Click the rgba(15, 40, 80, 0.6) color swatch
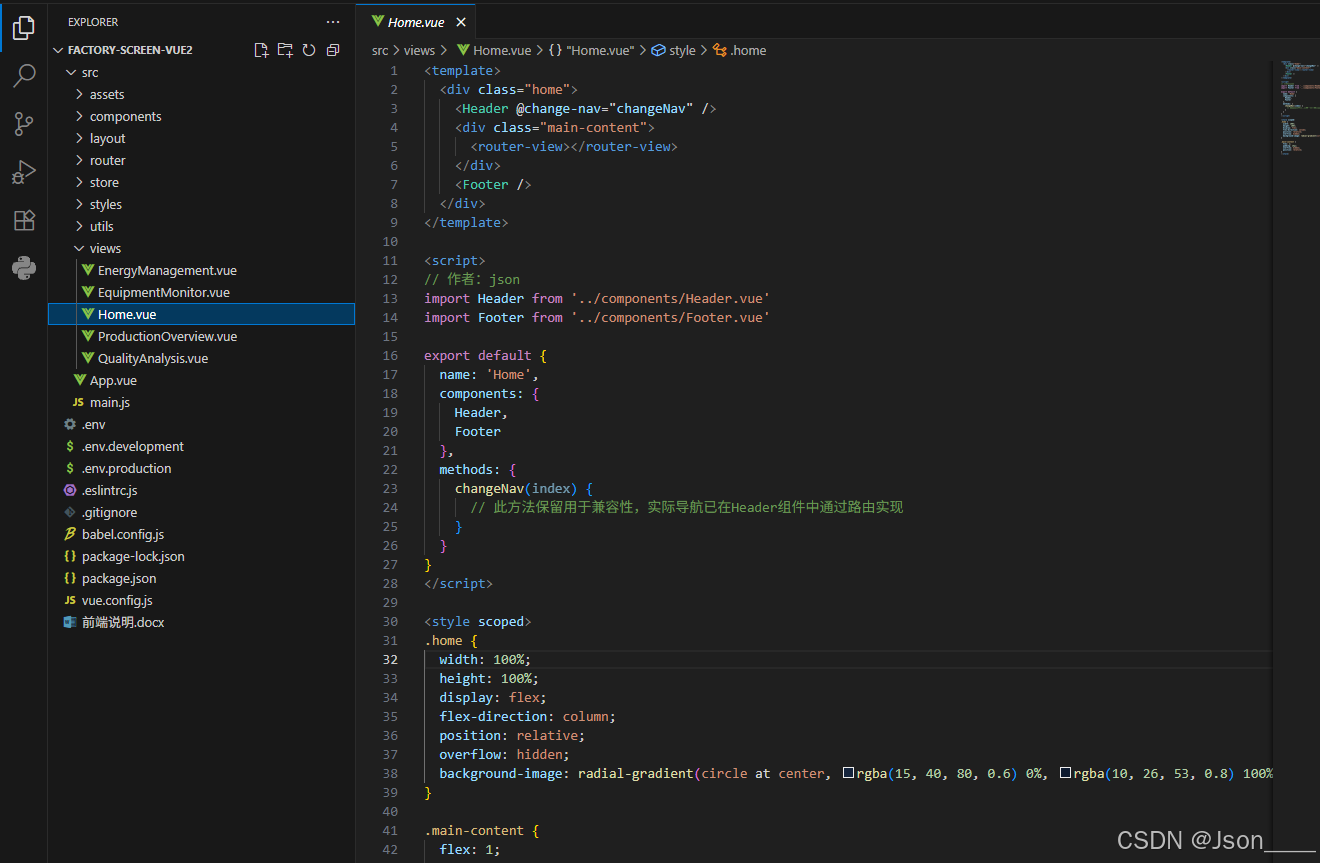 pyautogui.click(x=848, y=773)
